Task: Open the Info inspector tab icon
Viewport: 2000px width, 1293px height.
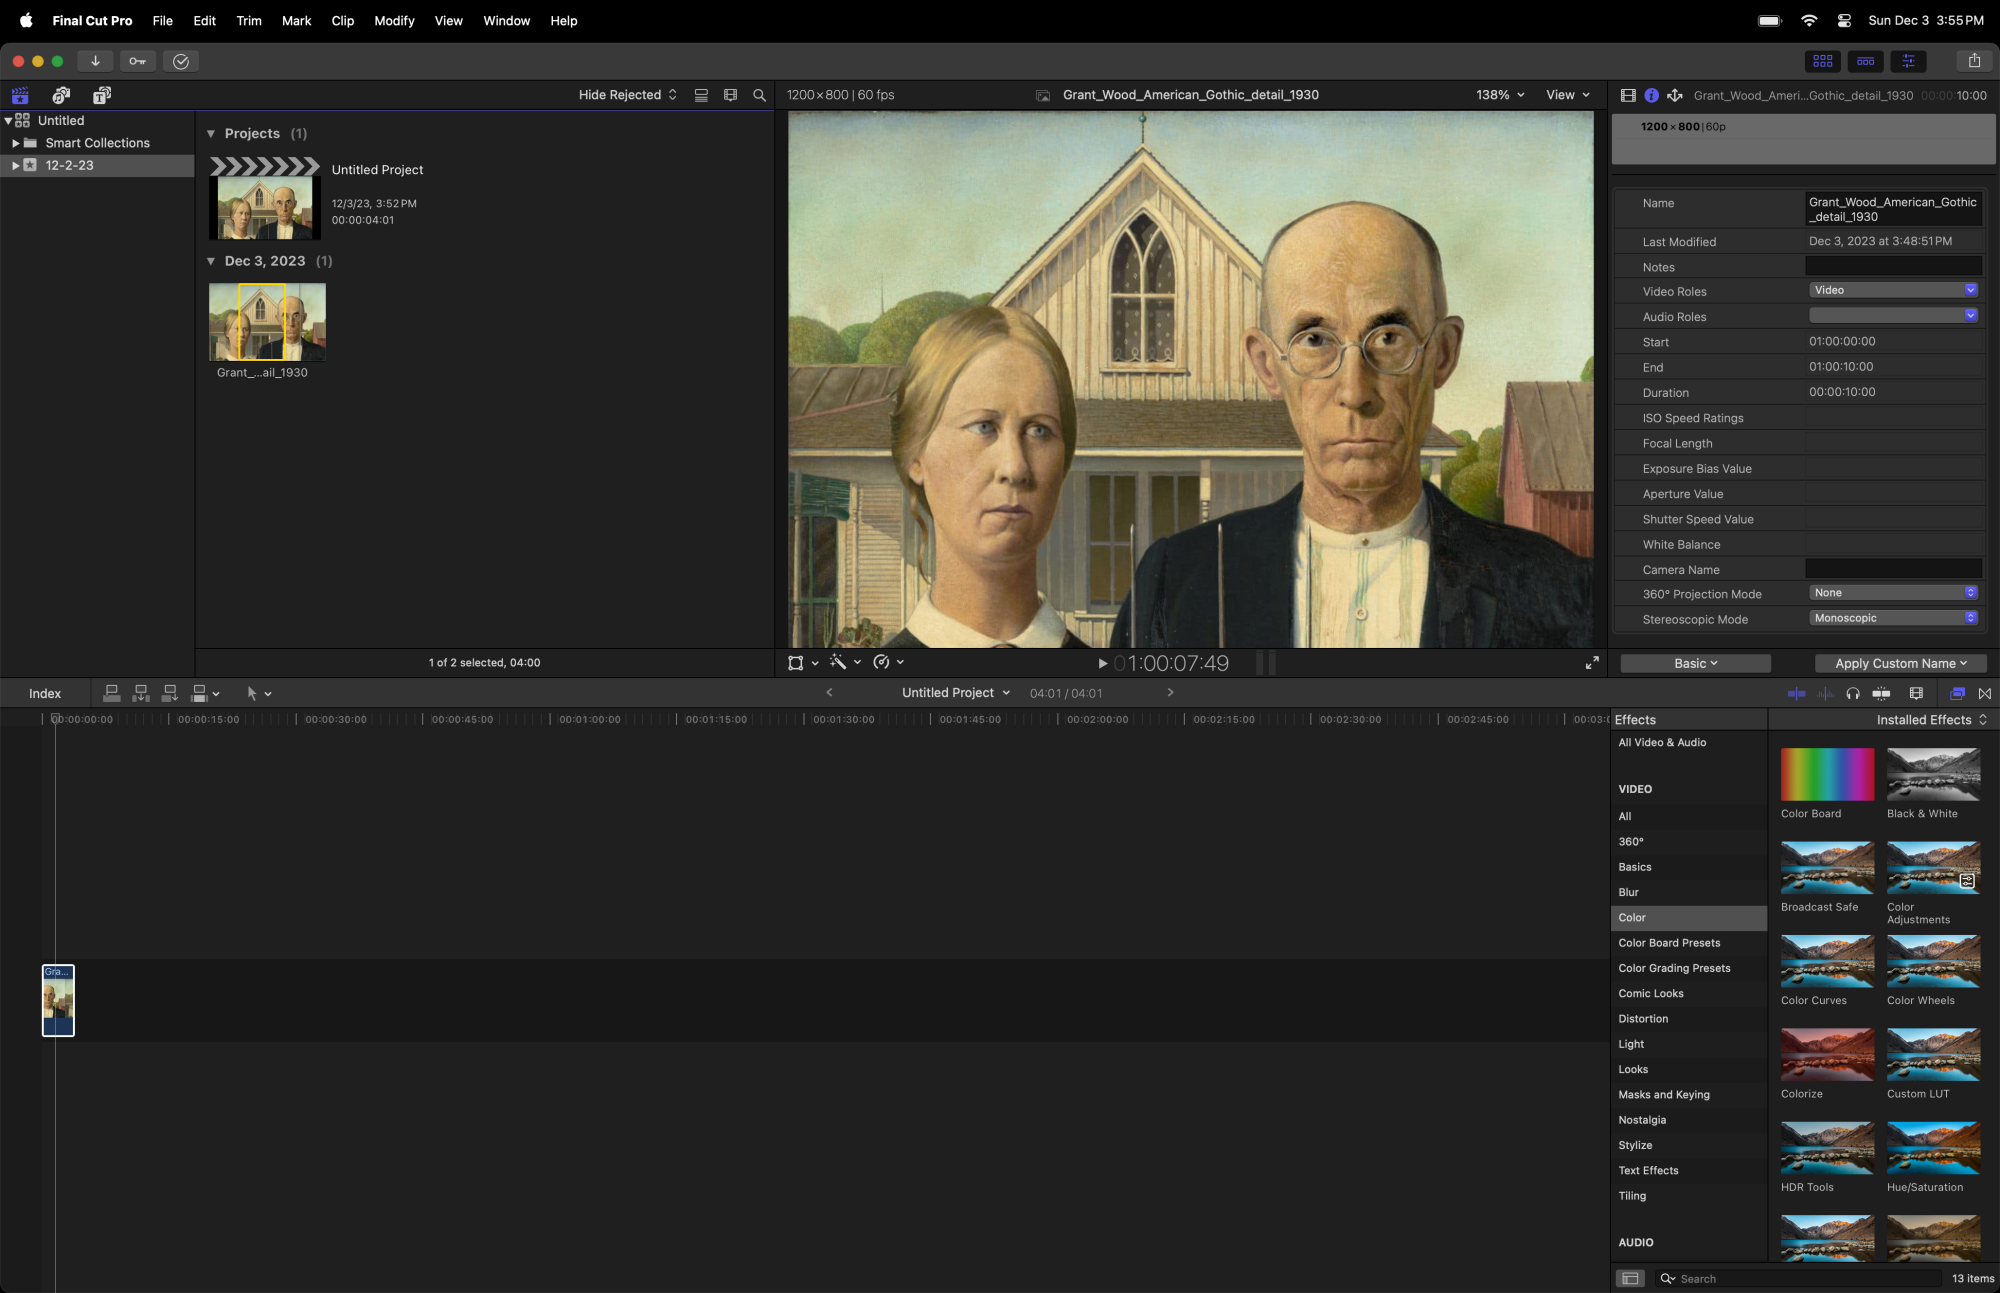Action: (x=1651, y=95)
